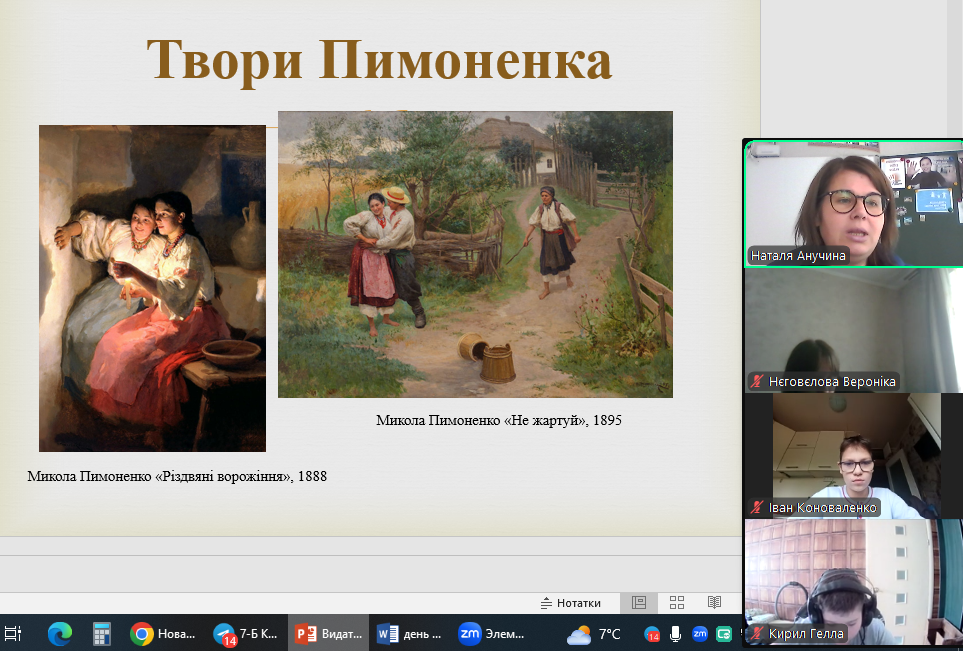
Task: Select the Різдвяні ворожіння painting image
Action: click(152, 289)
